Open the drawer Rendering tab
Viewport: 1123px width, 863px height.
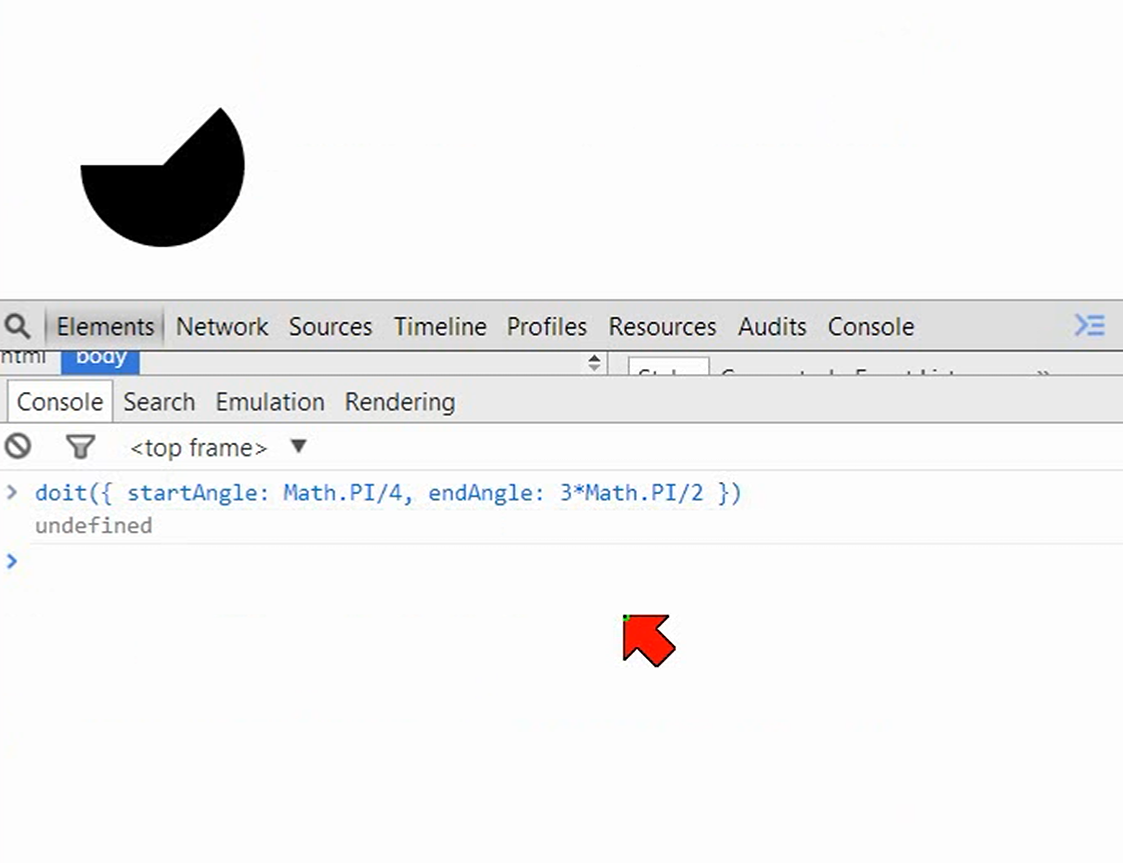tap(400, 402)
